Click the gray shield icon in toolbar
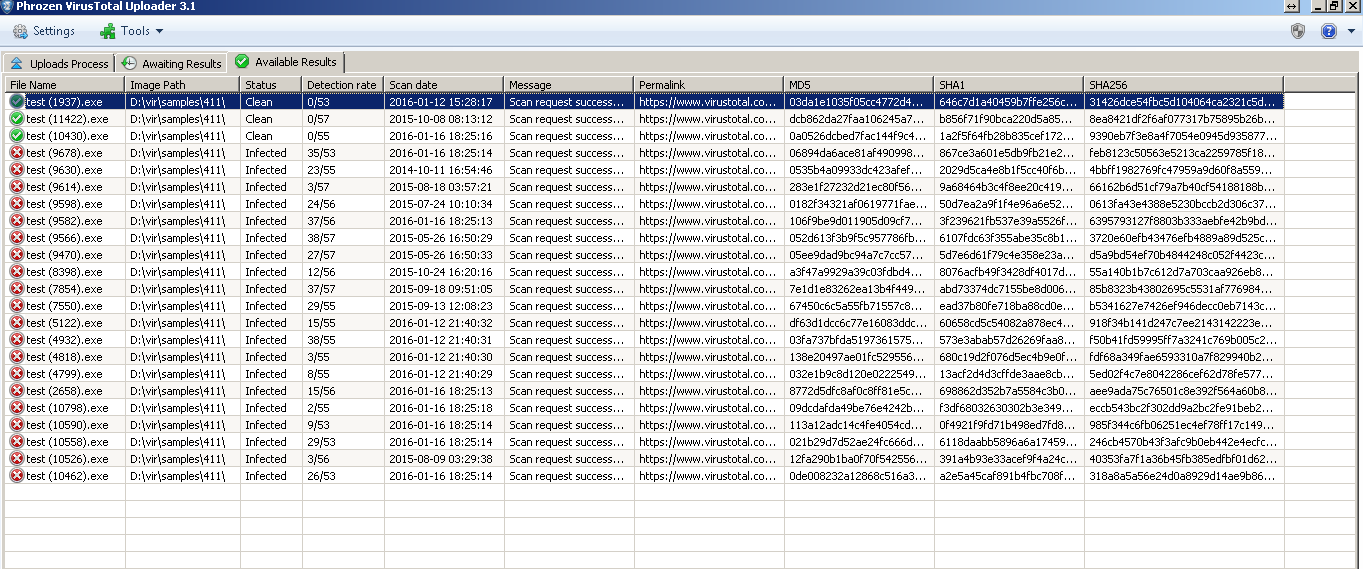The width and height of the screenshot is (1363, 569). [1298, 31]
